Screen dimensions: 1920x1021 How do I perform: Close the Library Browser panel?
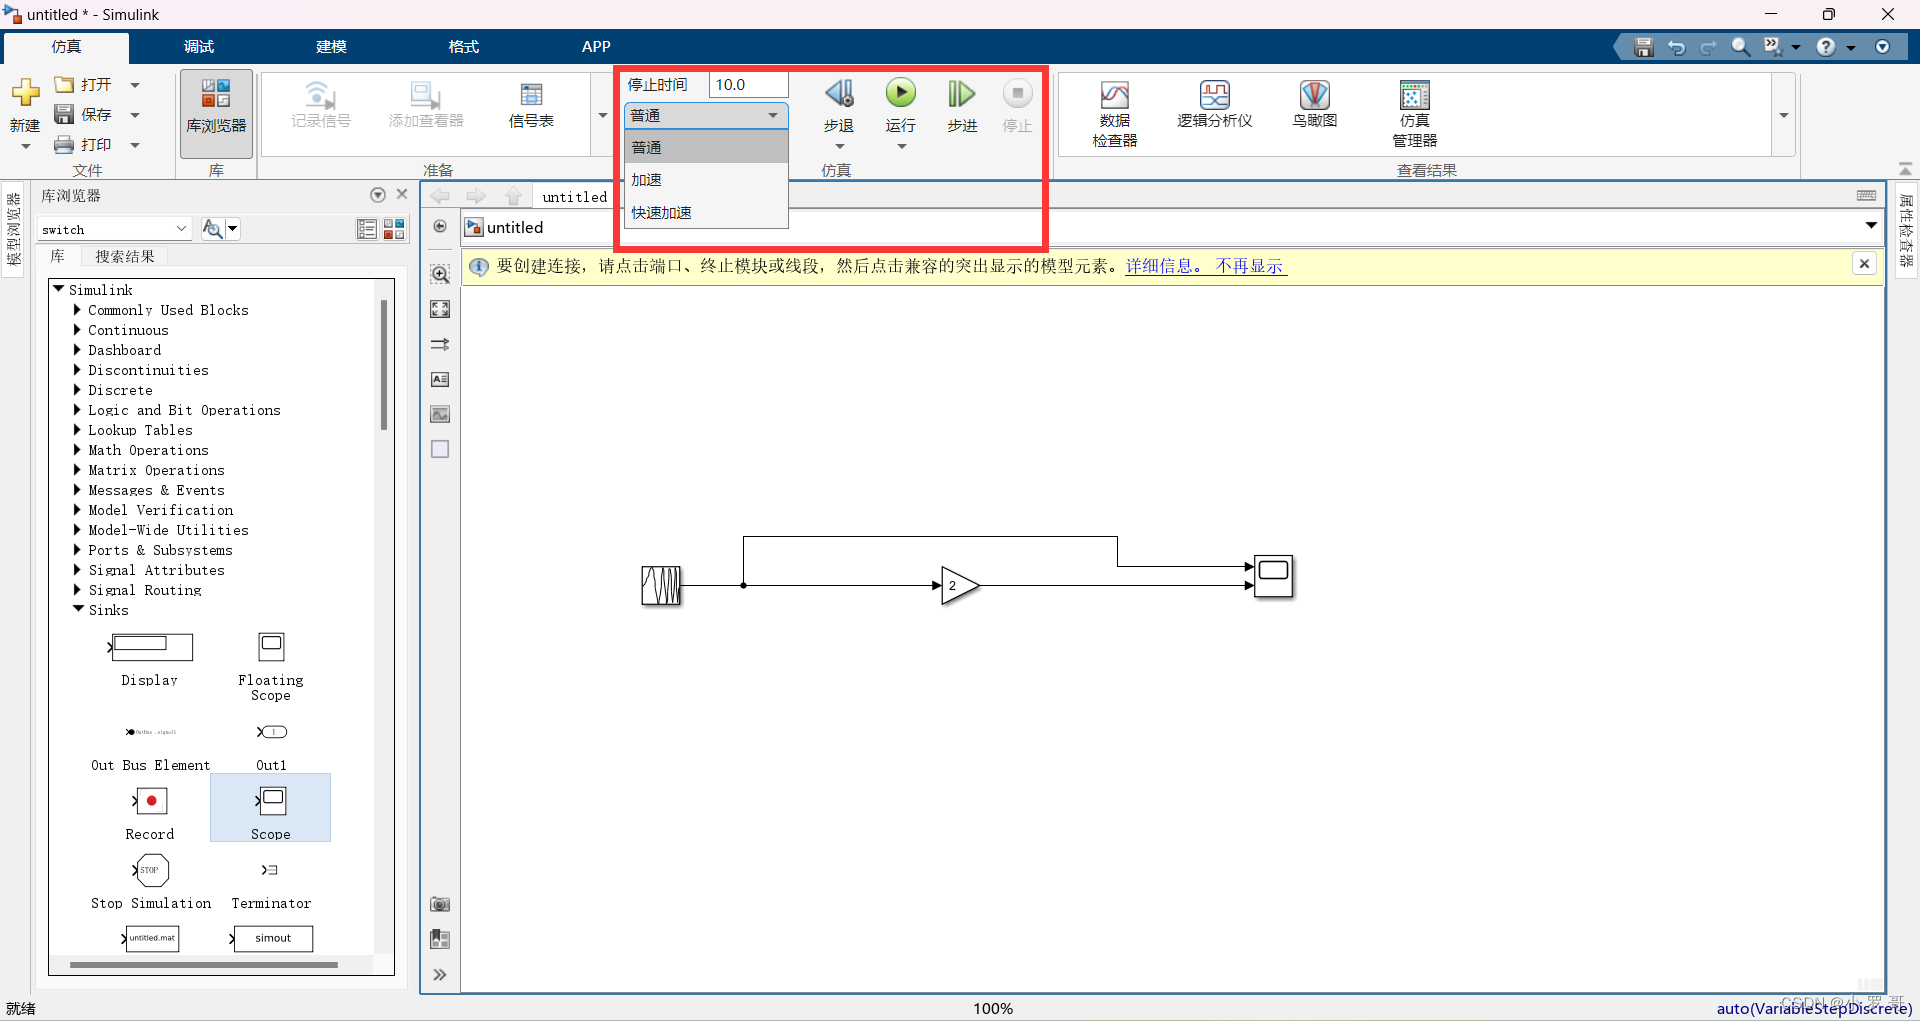click(402, 195)
